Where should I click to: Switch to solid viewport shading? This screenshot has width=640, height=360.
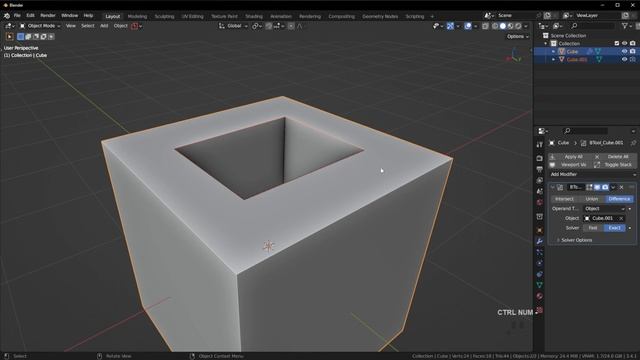point(502,26)
